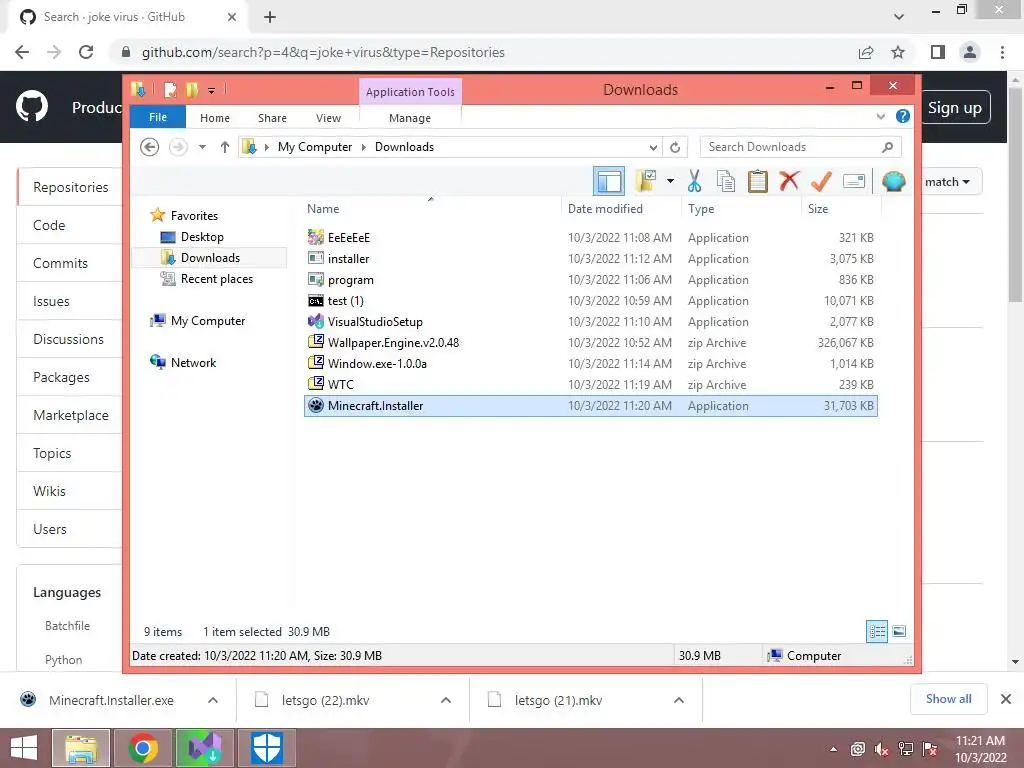This screenshot has width=1024, height=768.
Task: Click the Rename icon in toolbar
Action: (x=854, y=181)
